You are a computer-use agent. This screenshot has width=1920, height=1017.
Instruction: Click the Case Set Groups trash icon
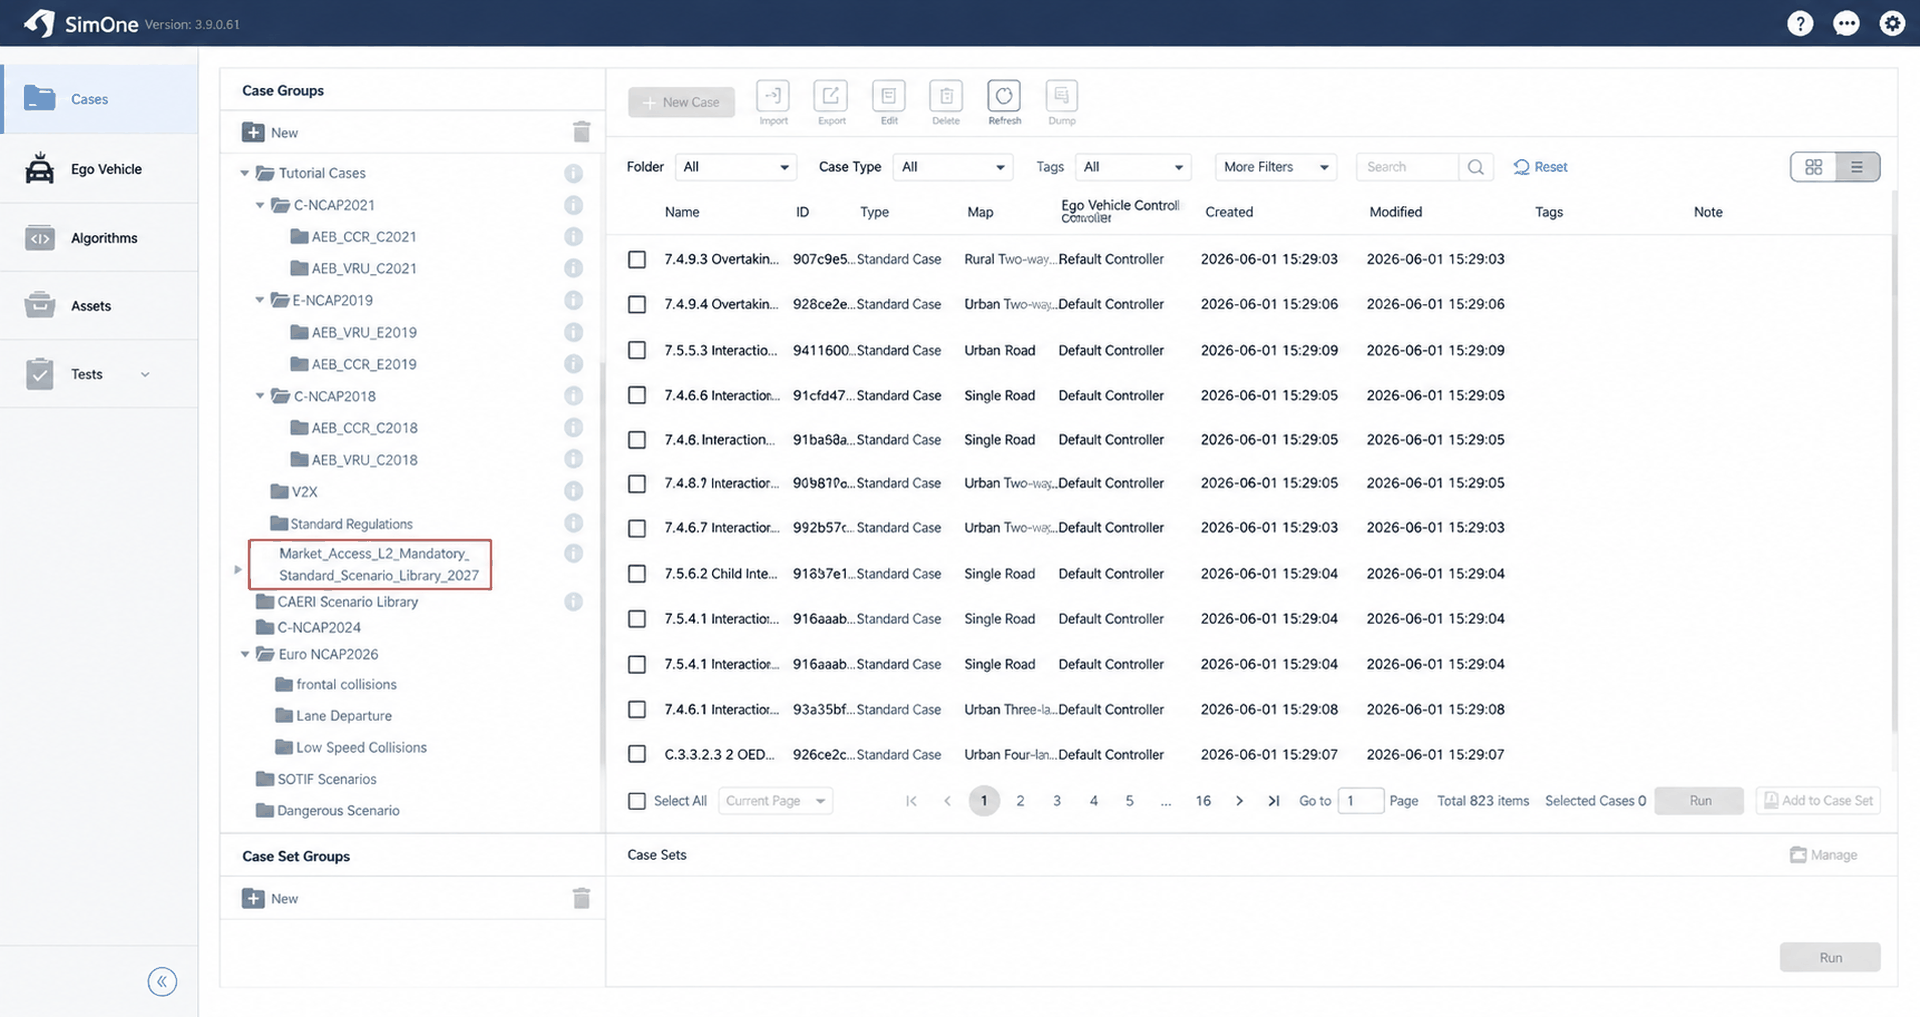click(581, 898)
